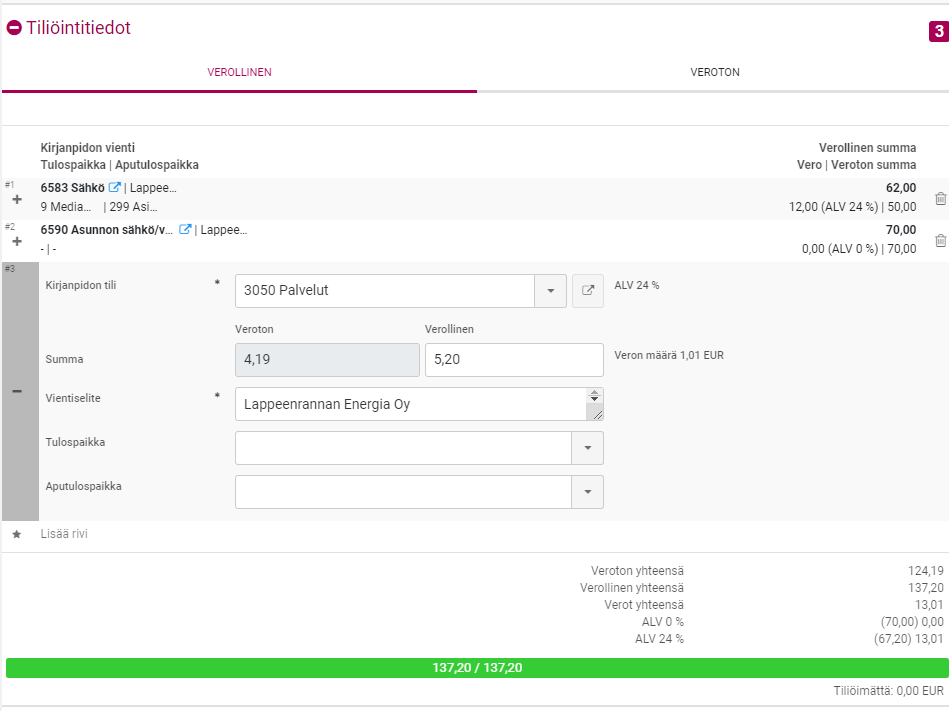The image size is (949, 711).
Task: Open external link icon next to 6590 Asunnon sähkö
Action: tap(185, 230)
